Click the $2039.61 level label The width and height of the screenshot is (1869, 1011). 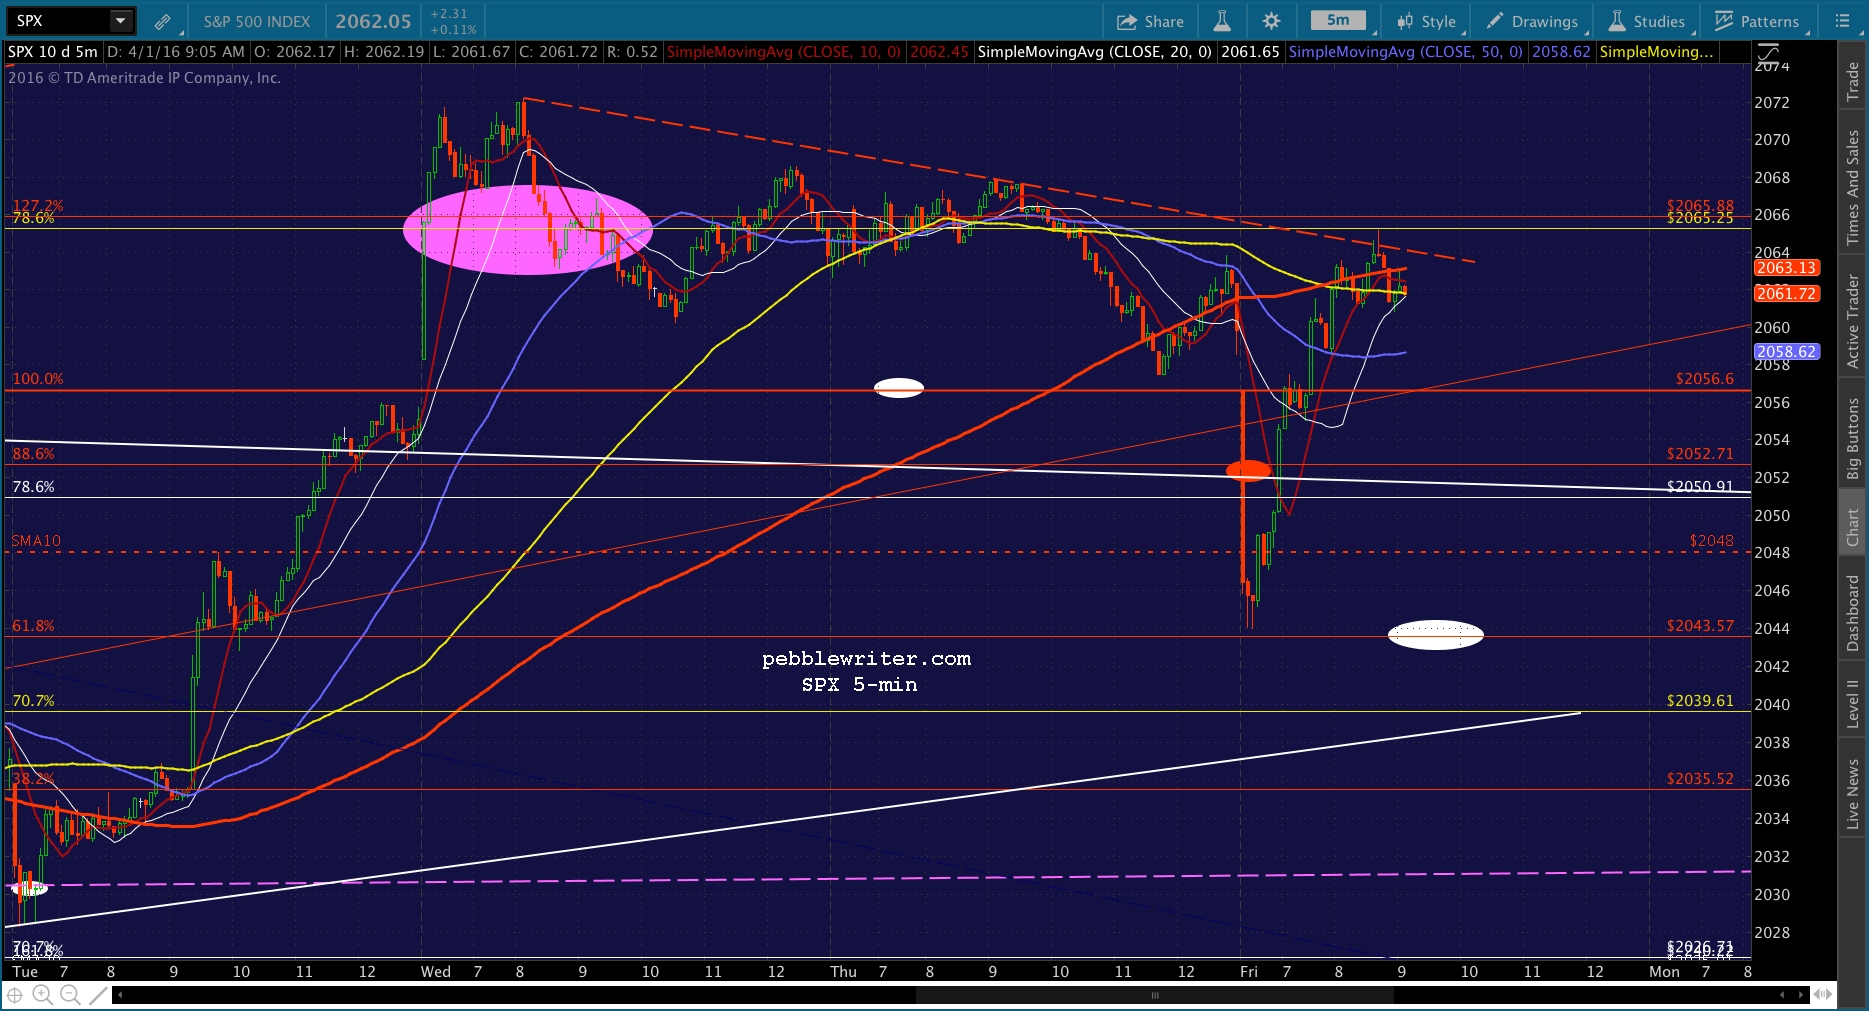(x=1700, y=701)
